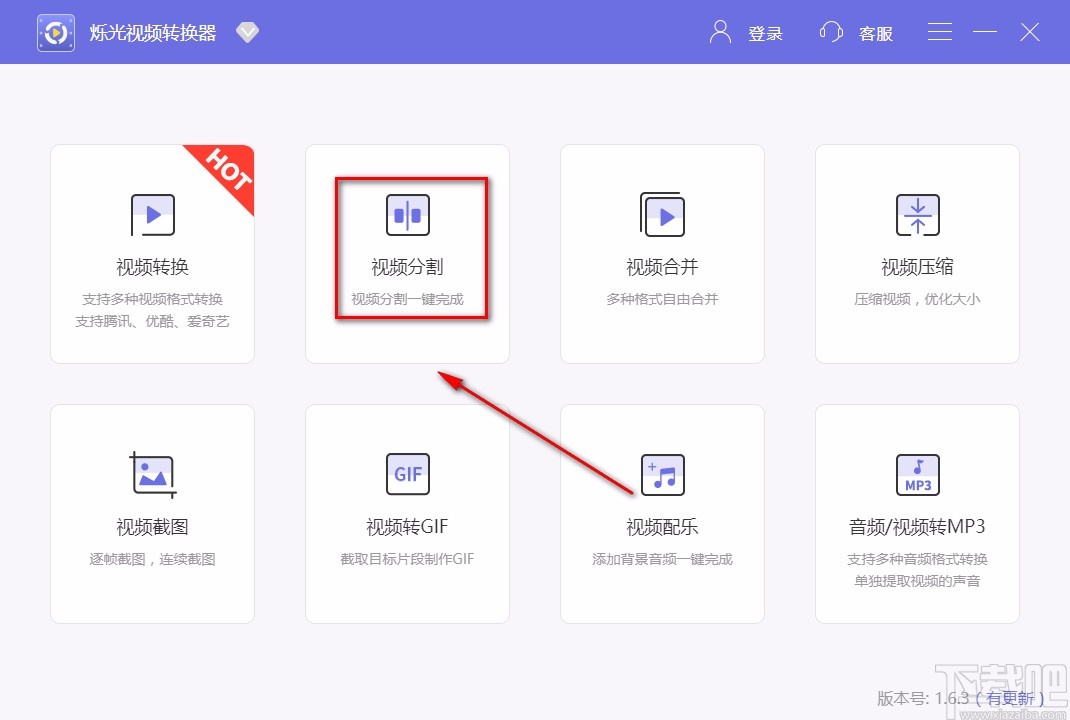This screenshot has width=1070, height=720.
Task: Open the 视频配乐 background music tool
Action: click(662, 513)
